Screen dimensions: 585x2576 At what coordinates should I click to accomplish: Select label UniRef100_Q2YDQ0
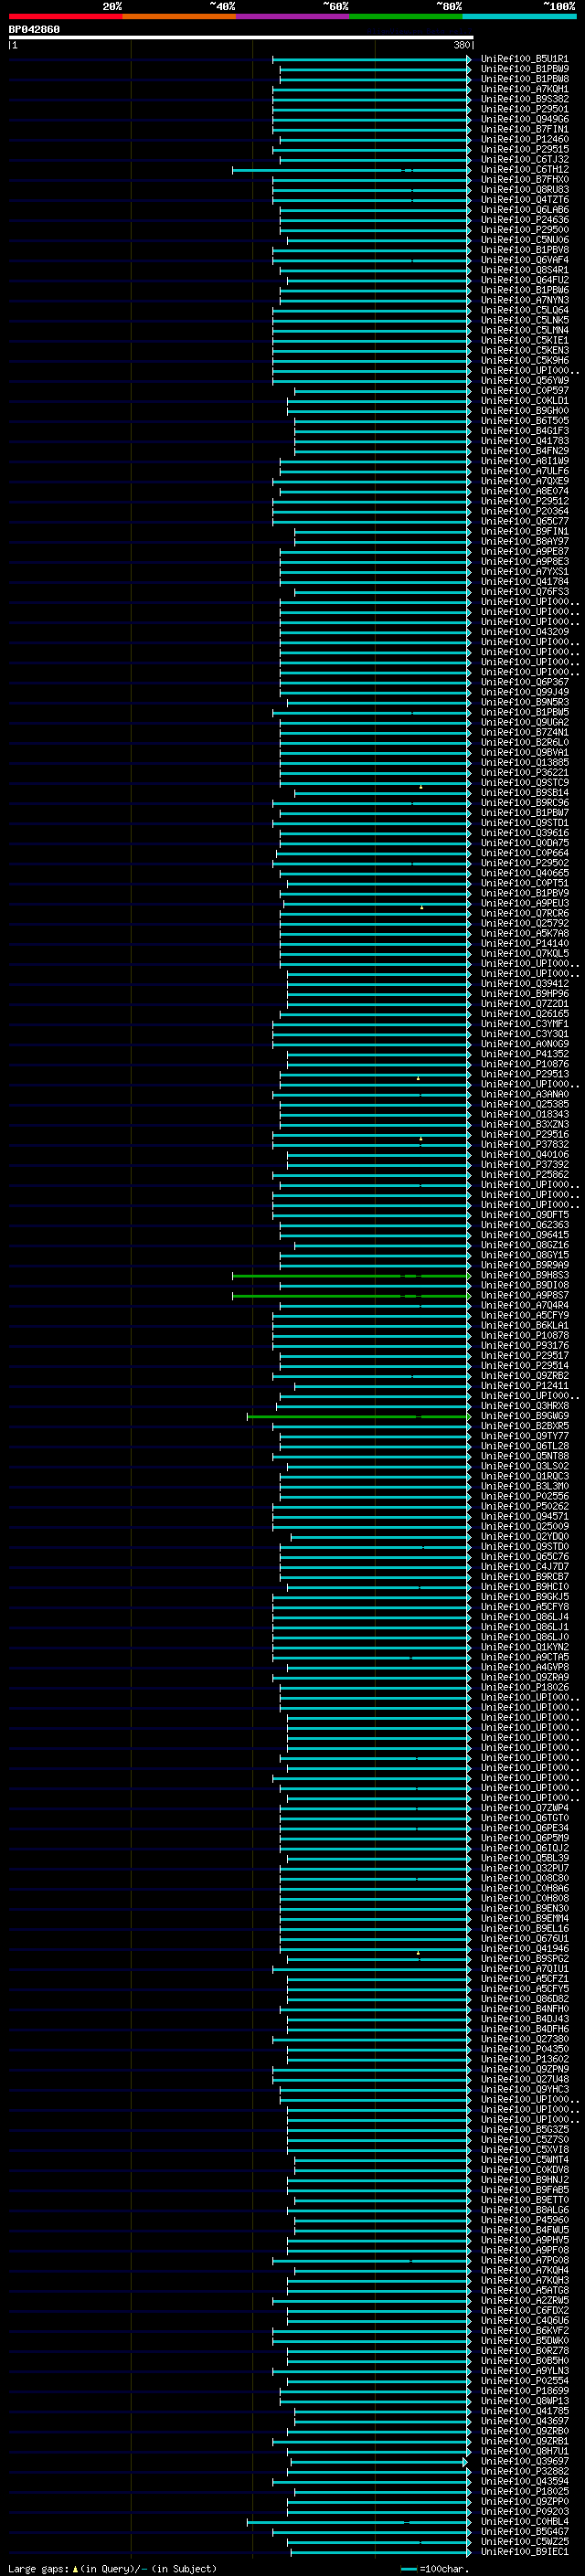(524, 1536)
